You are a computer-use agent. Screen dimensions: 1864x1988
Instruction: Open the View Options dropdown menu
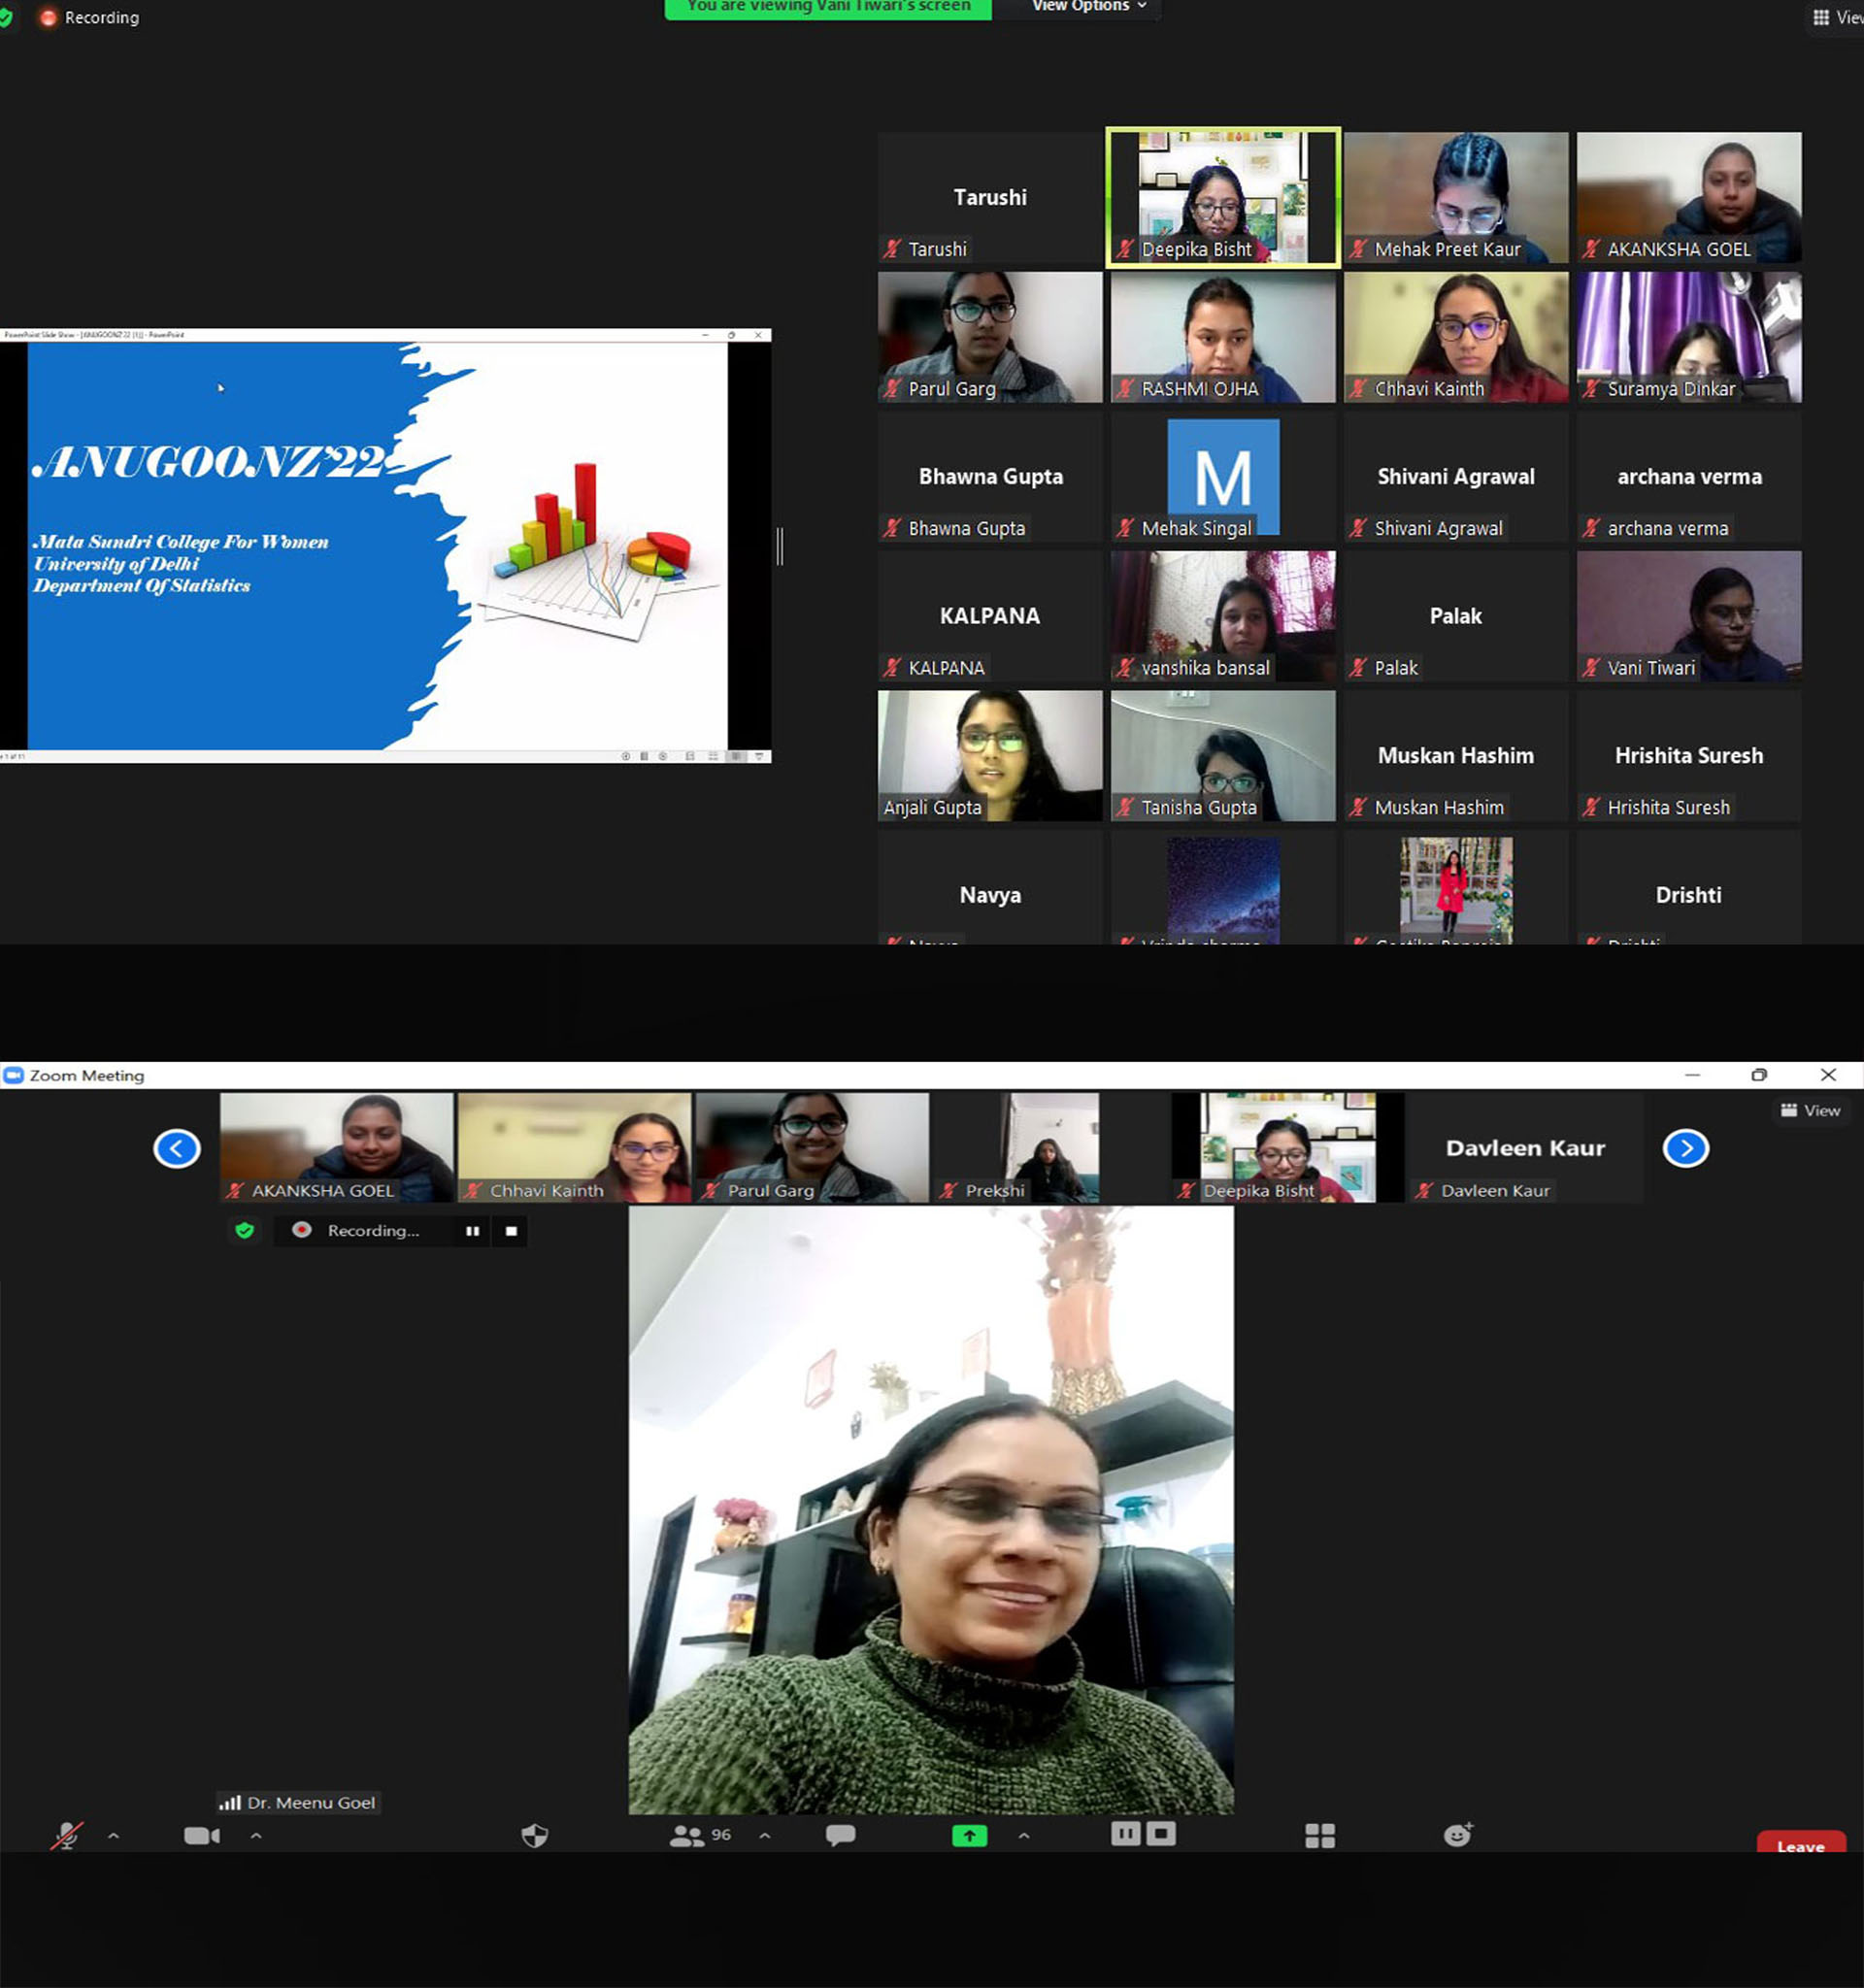click(x=1088, y=6)
